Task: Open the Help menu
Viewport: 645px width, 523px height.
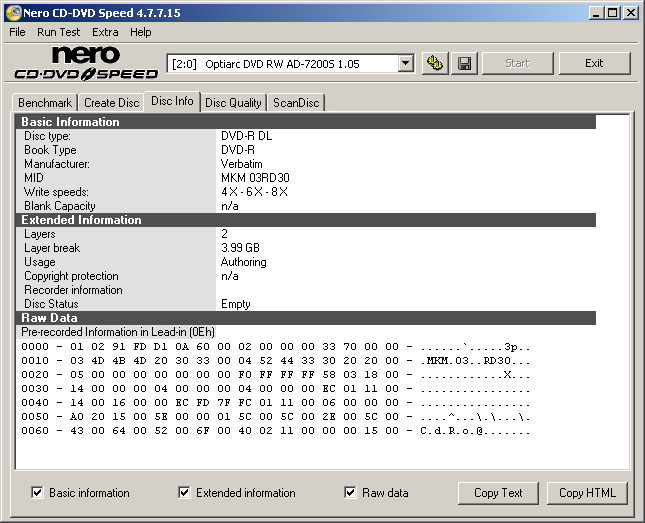Action: point(141,32)
